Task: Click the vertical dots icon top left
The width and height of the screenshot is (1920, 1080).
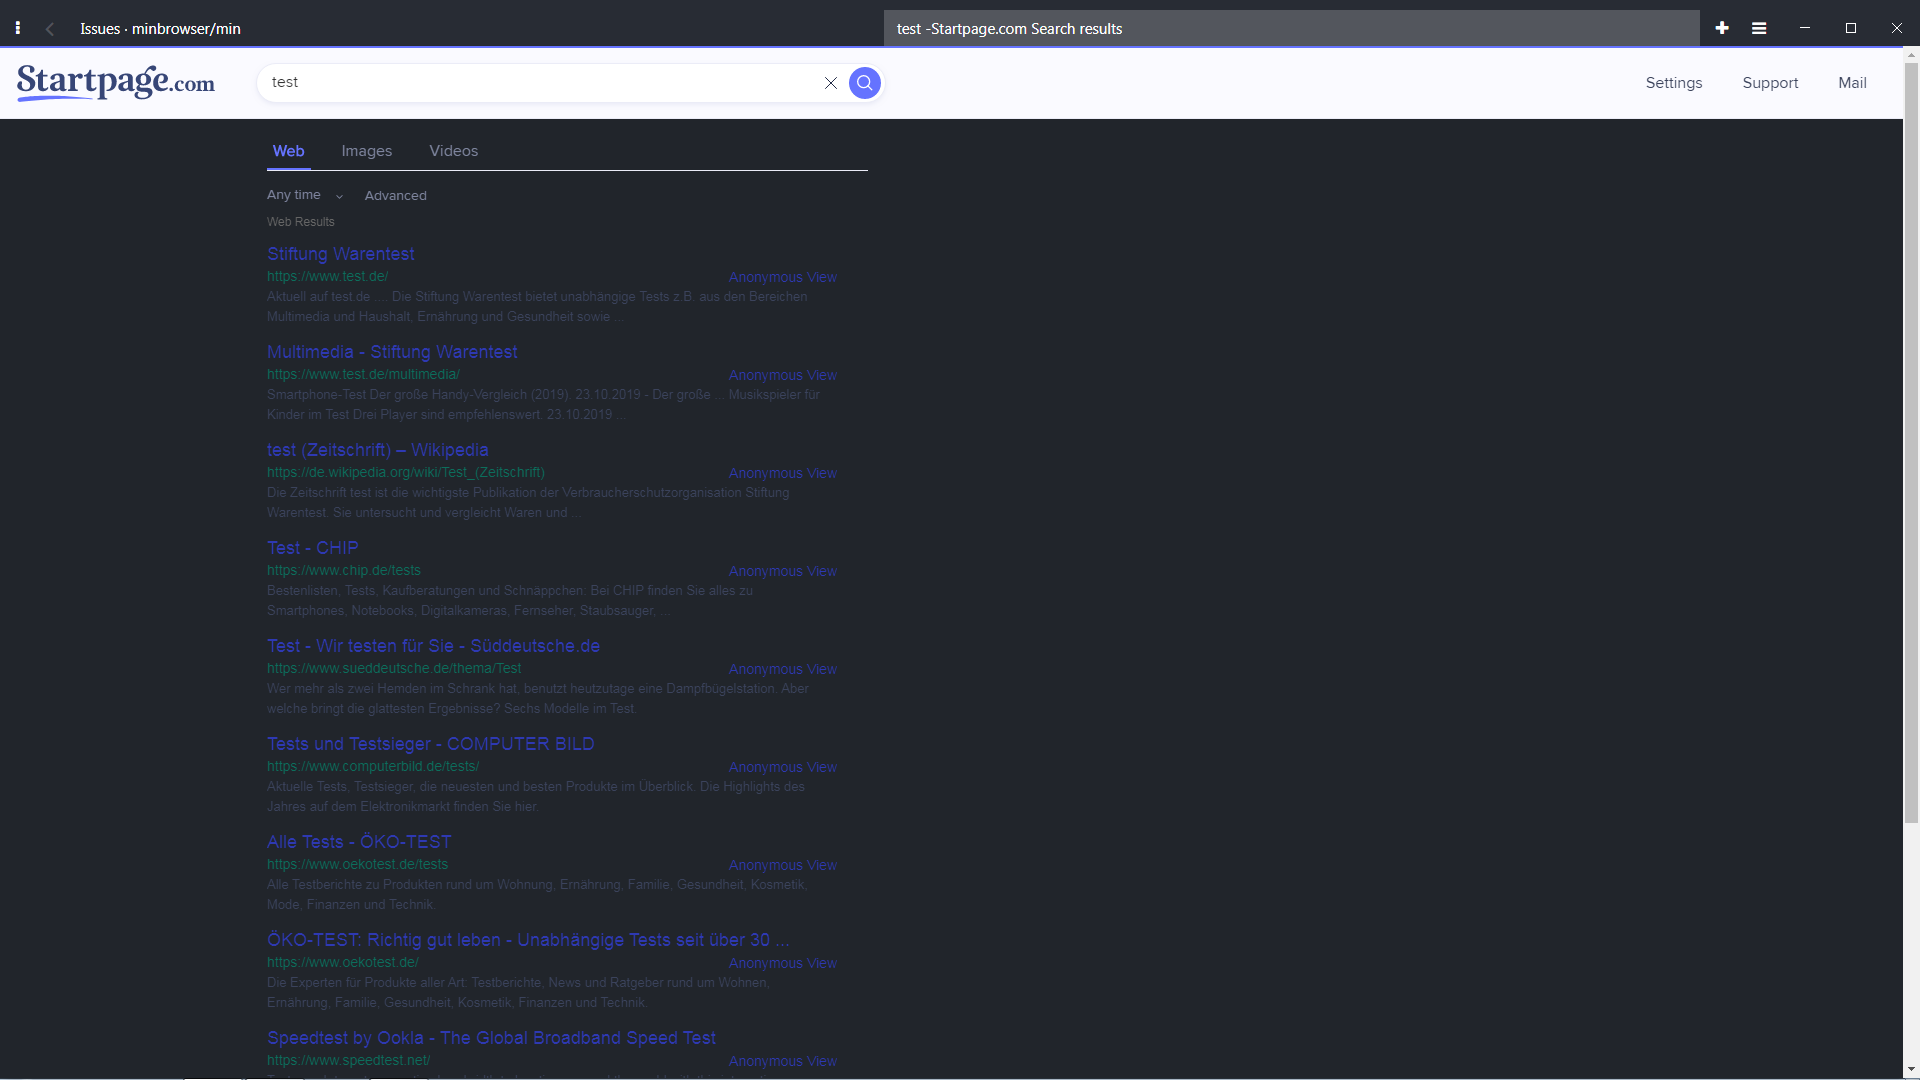Action: click(x=17, y=28)
